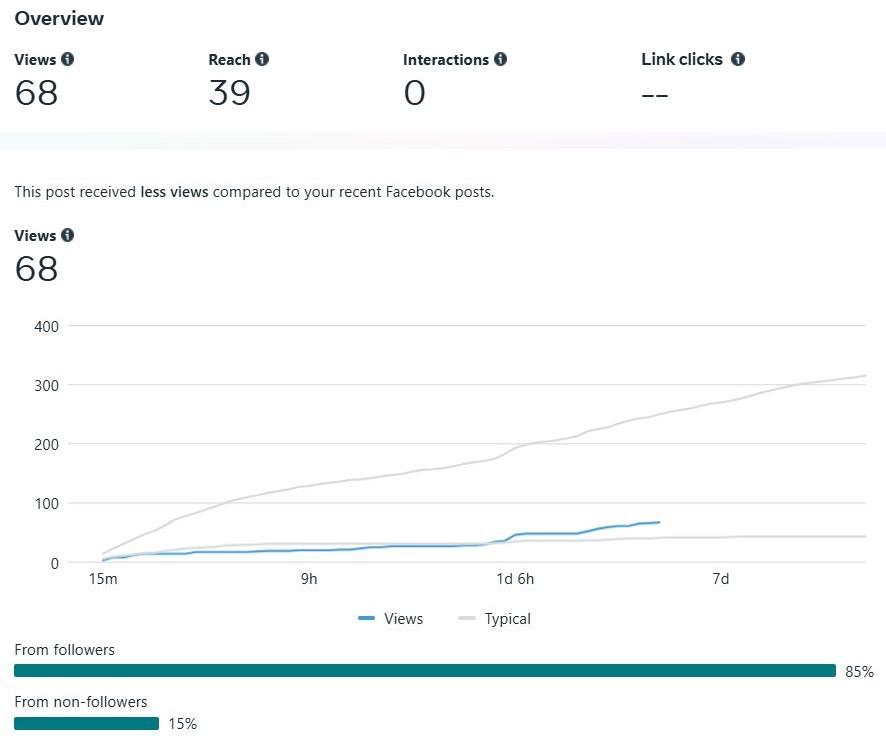
Task: Click the 9h time axis label
Action: (309, 579)
